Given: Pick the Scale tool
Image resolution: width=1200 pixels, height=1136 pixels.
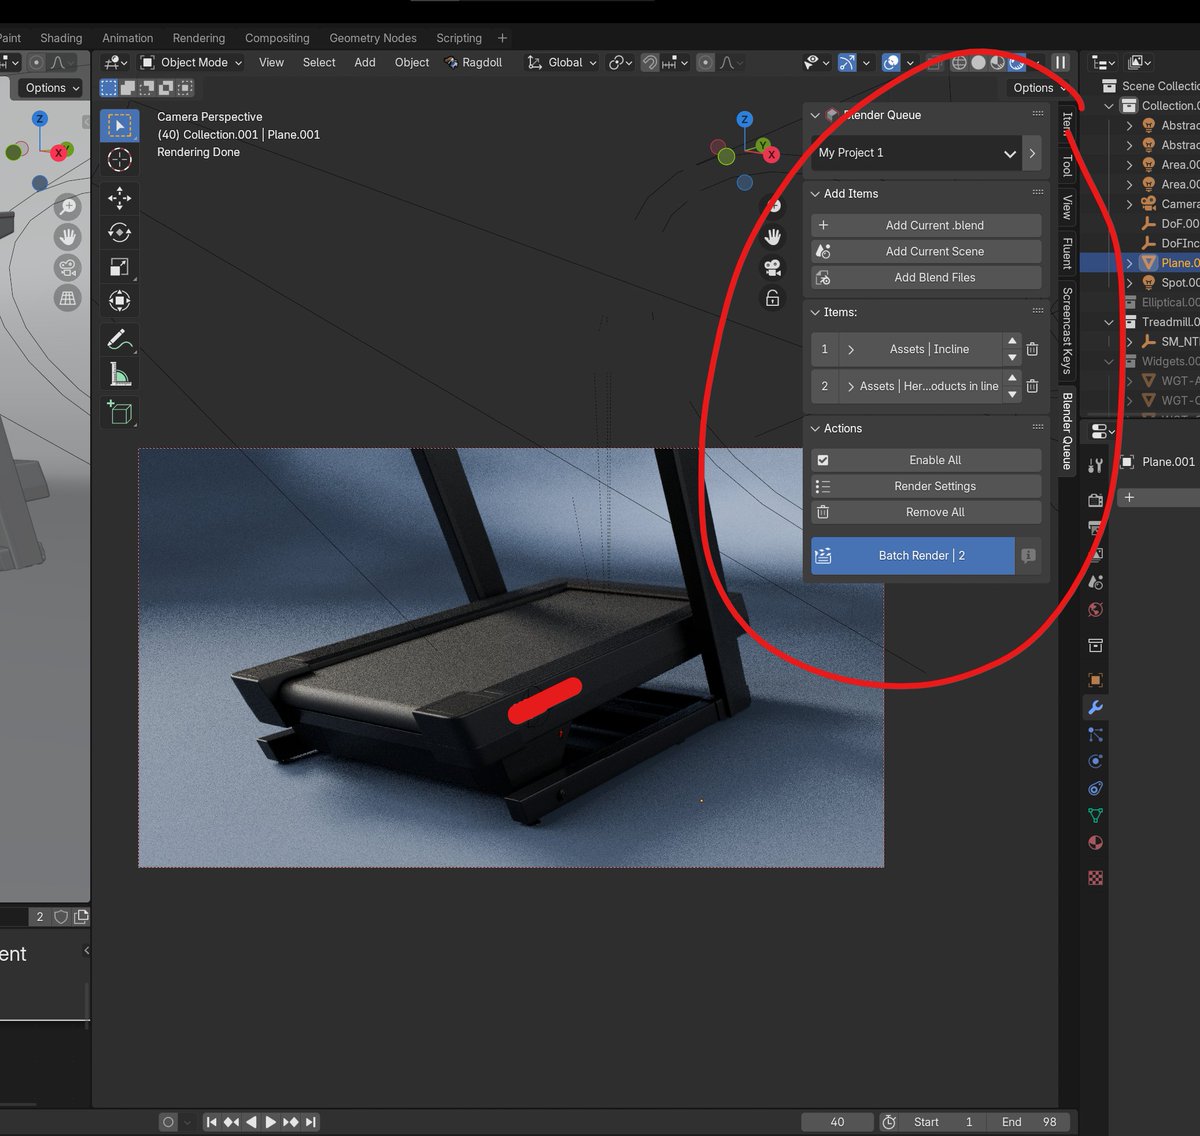Looking at the screenshot, I should [x=119, y=267].
